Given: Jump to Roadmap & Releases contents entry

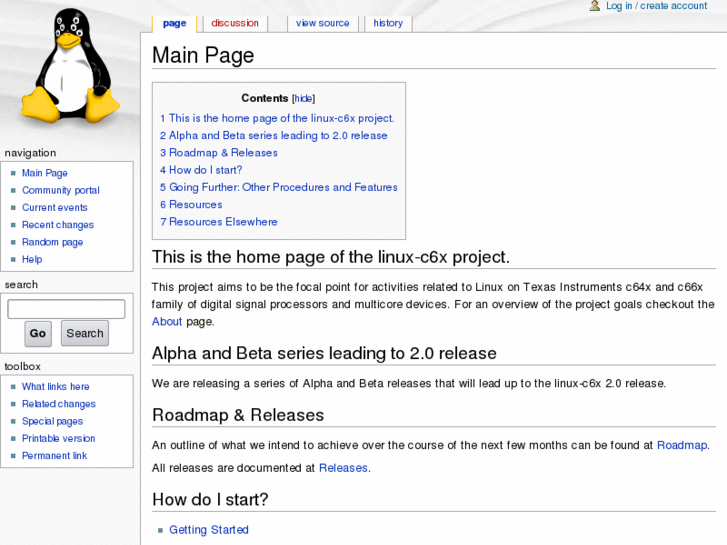Looking at the screenshot, I should 219,153.
